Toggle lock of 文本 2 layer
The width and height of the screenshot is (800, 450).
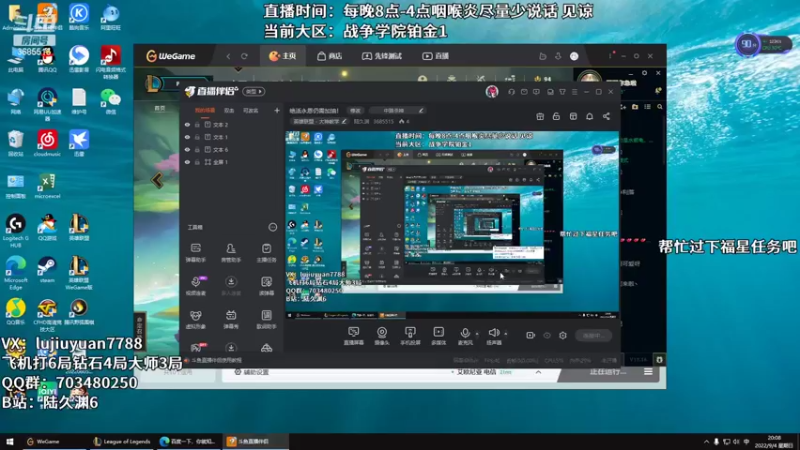(197, 124)
